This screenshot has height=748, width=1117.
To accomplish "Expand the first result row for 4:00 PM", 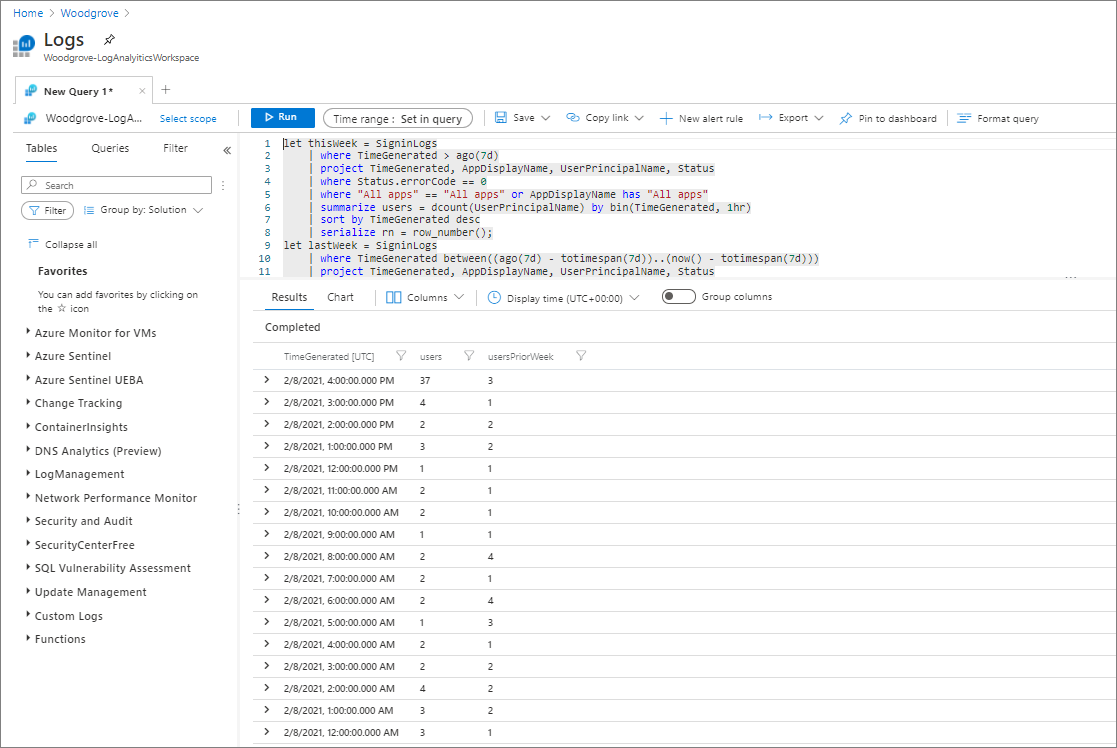I will click(266, 380).
